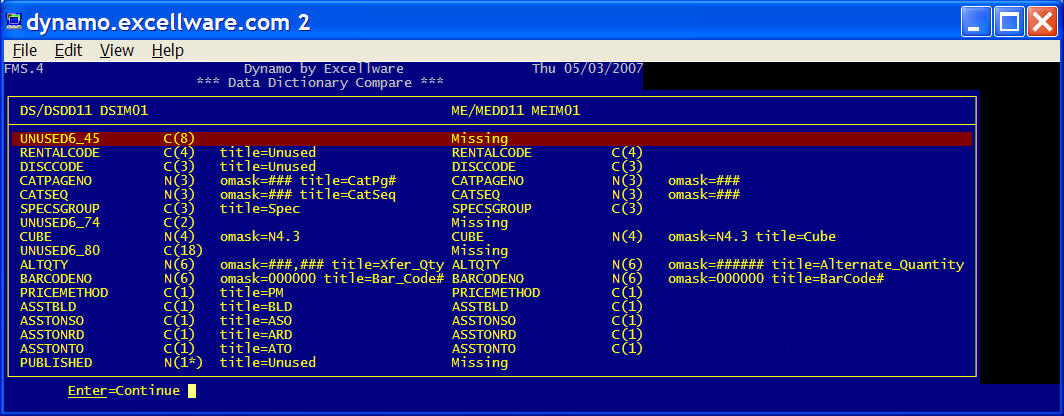This screenshot has width=1064, height=416.
Task: Click omask=000000 title=Bar_Code# attribute
Action: click(332, 279)
